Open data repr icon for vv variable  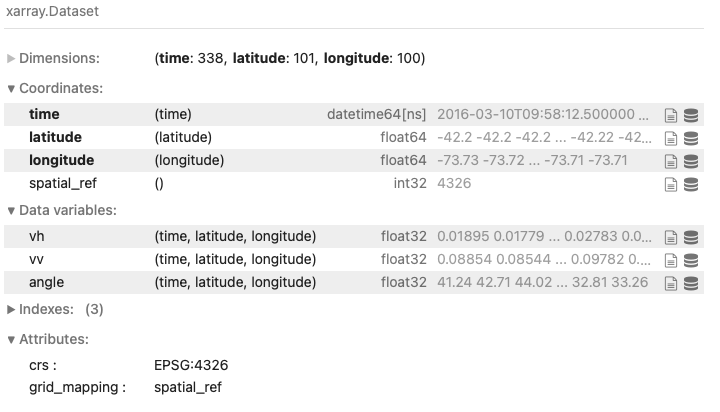[691, 260]
